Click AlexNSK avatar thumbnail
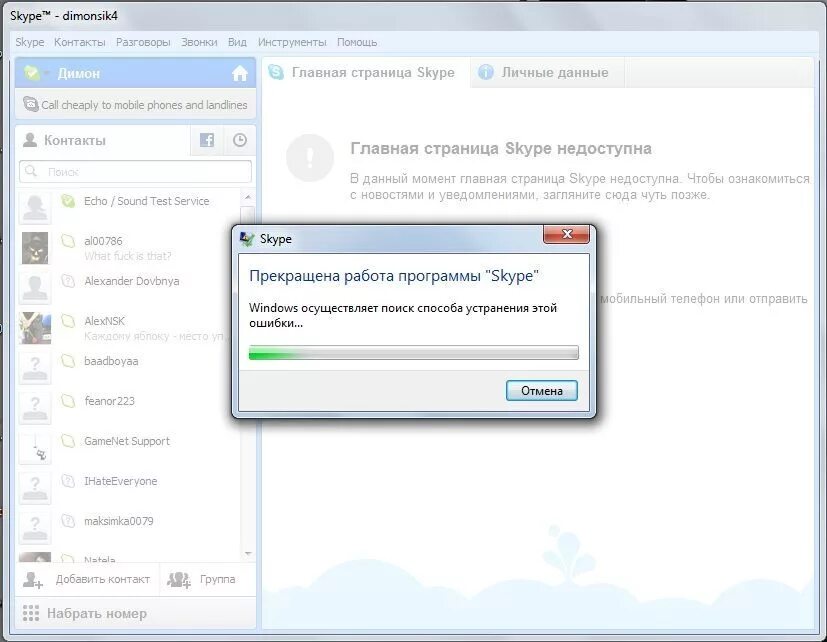Viewport: 827px width, 642px height. point(35,328)
